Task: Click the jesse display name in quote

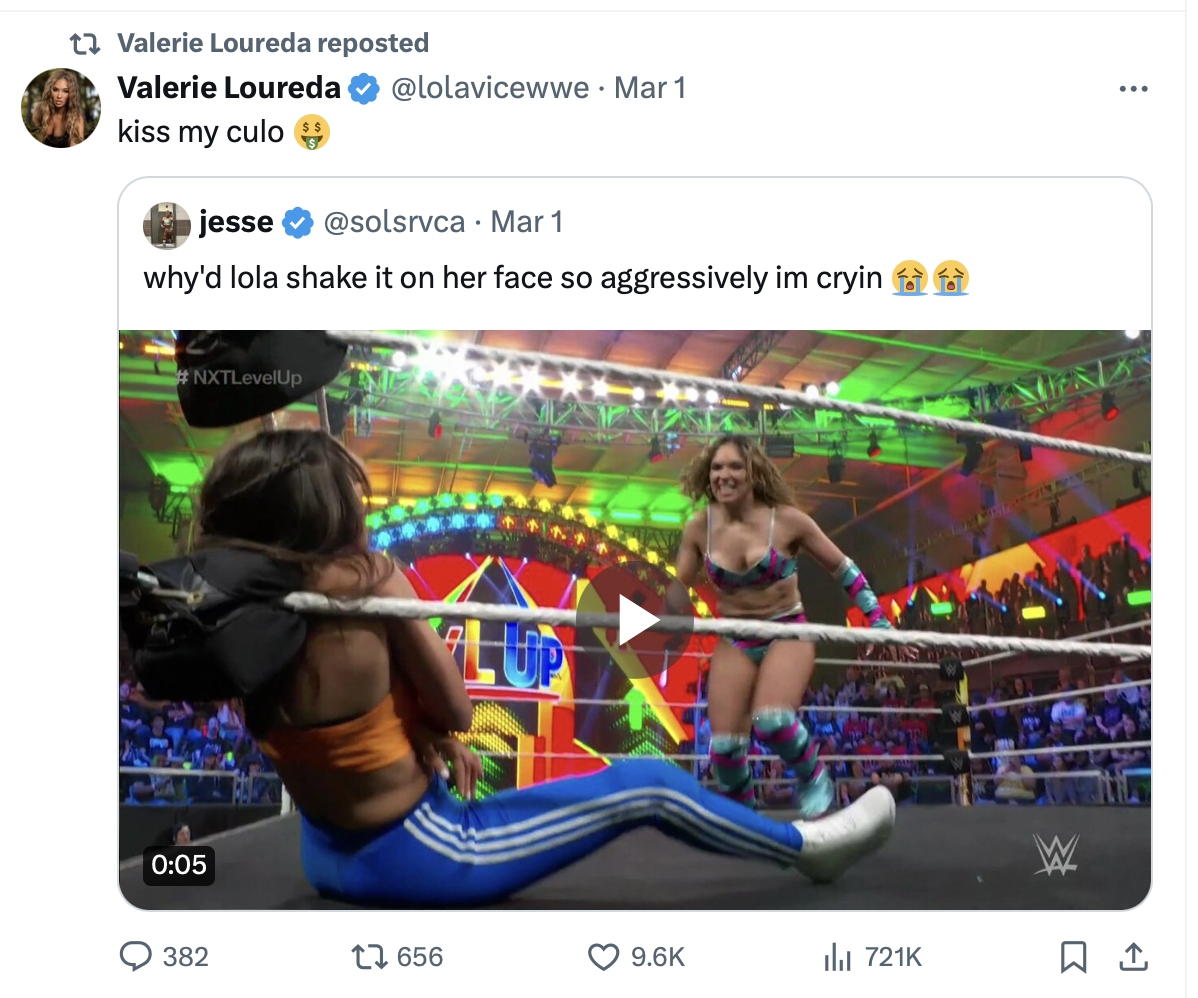Action: (x=236, y=221)
